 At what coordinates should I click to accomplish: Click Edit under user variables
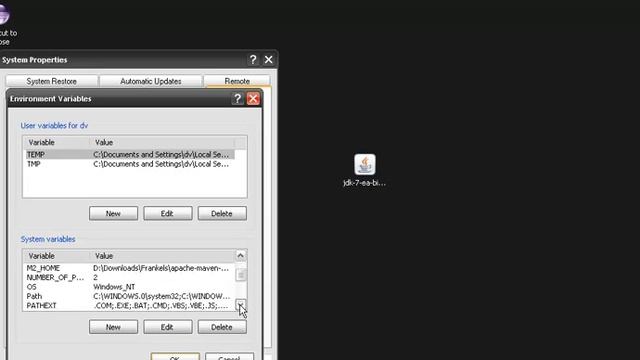click(168, 213)
